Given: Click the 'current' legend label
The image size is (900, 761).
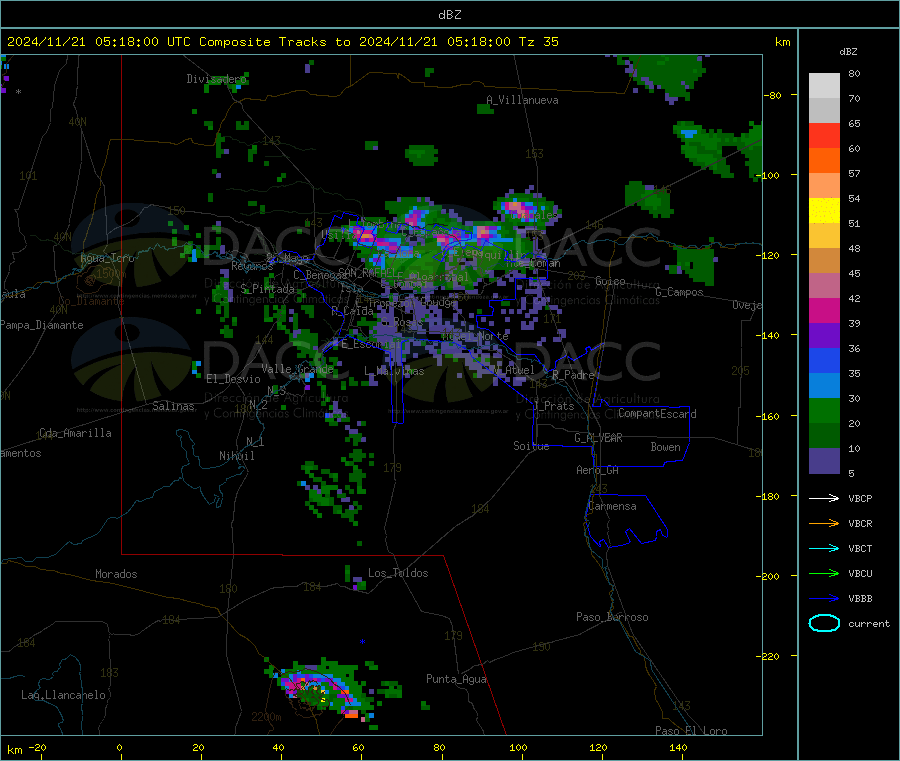Looking at the screenshot, I should tap(869, 623).
